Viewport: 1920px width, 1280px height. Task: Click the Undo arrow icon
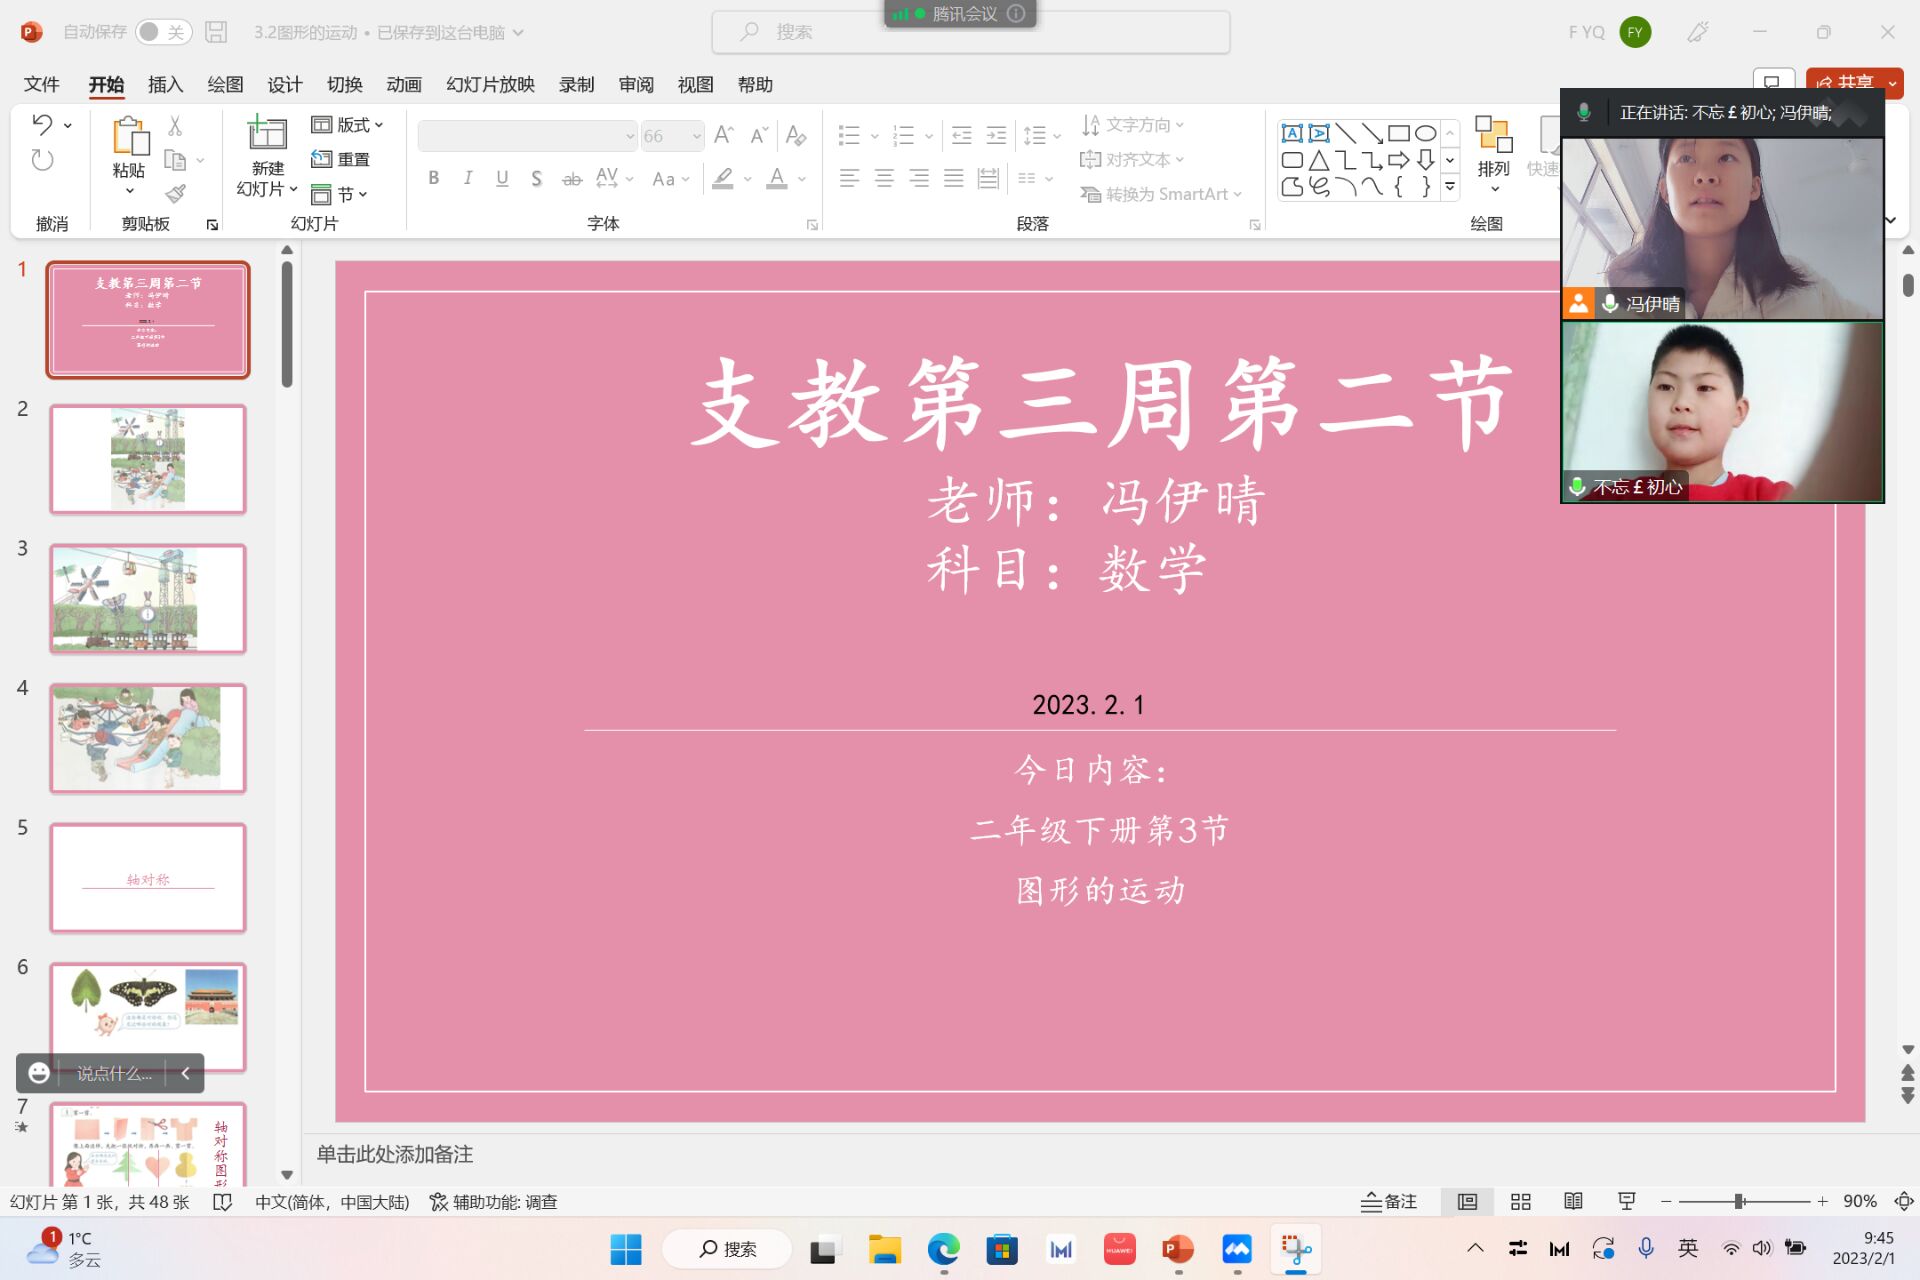(x=42, y=125)
